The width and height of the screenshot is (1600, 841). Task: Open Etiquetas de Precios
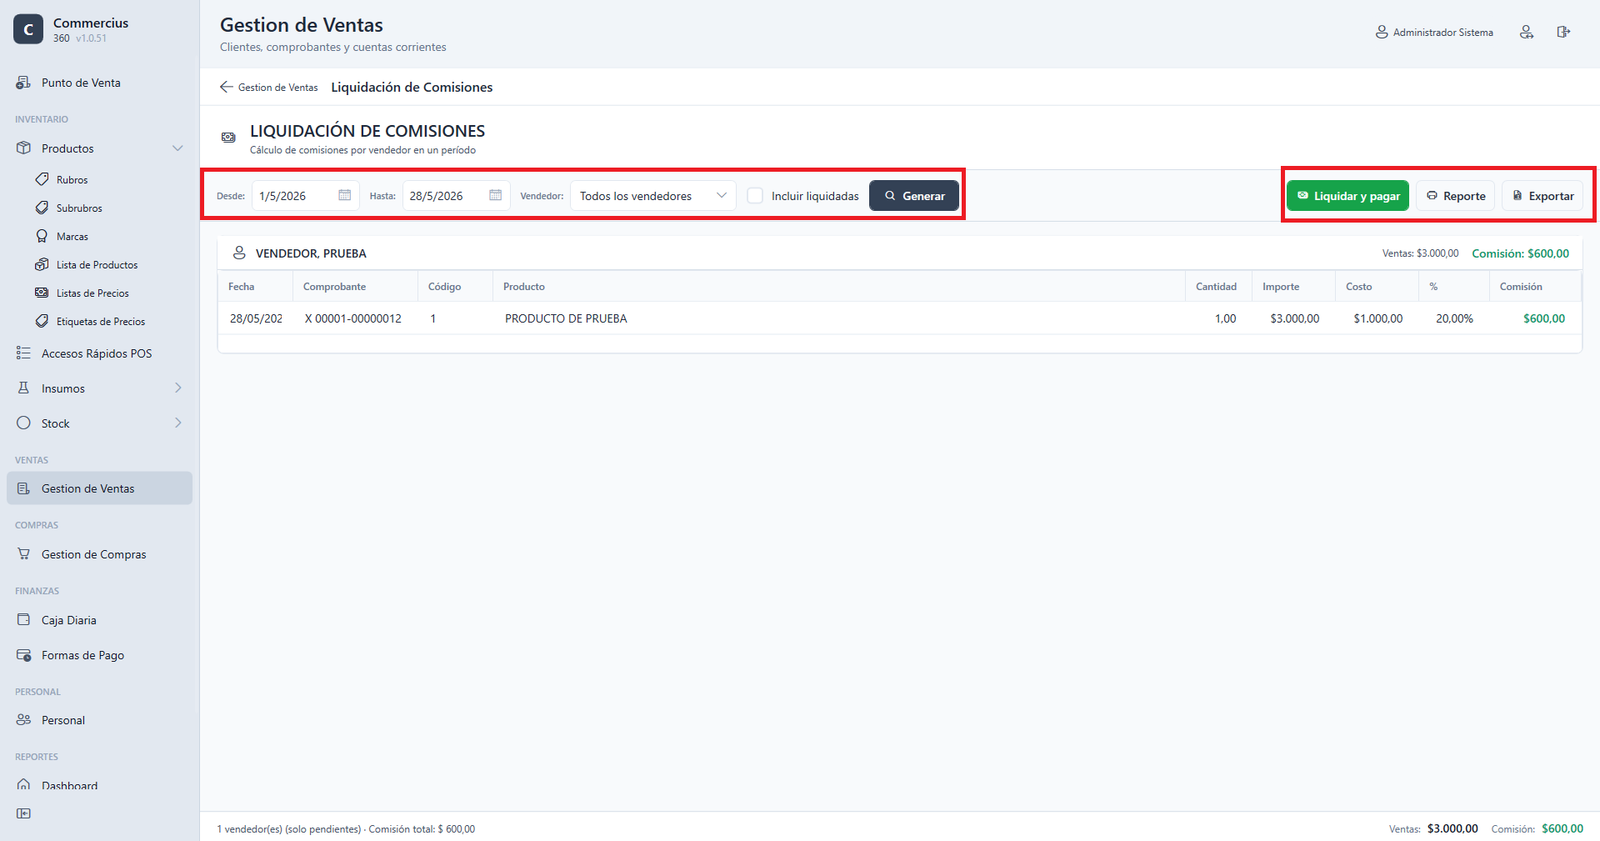[x=100, y=321]
